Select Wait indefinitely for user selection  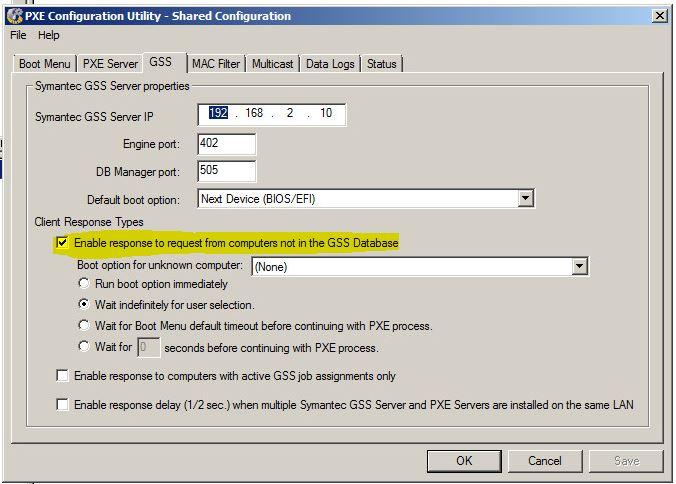[84, 304]
